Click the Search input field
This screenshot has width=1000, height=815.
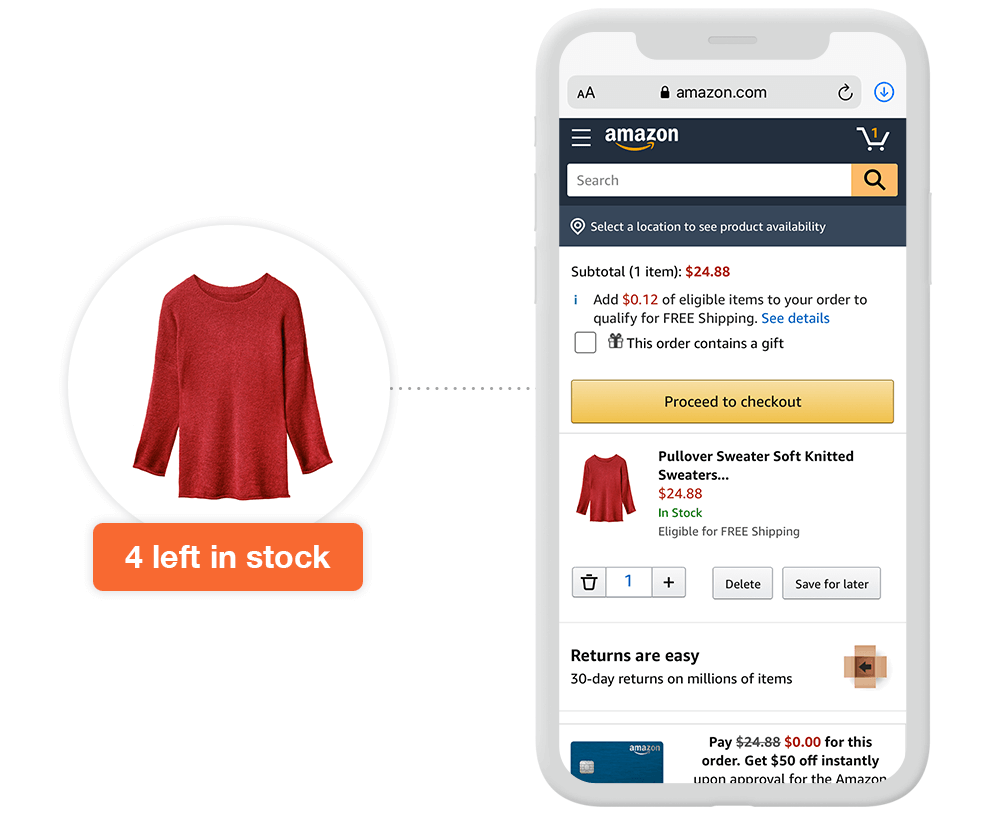click(x=709, y=180)
